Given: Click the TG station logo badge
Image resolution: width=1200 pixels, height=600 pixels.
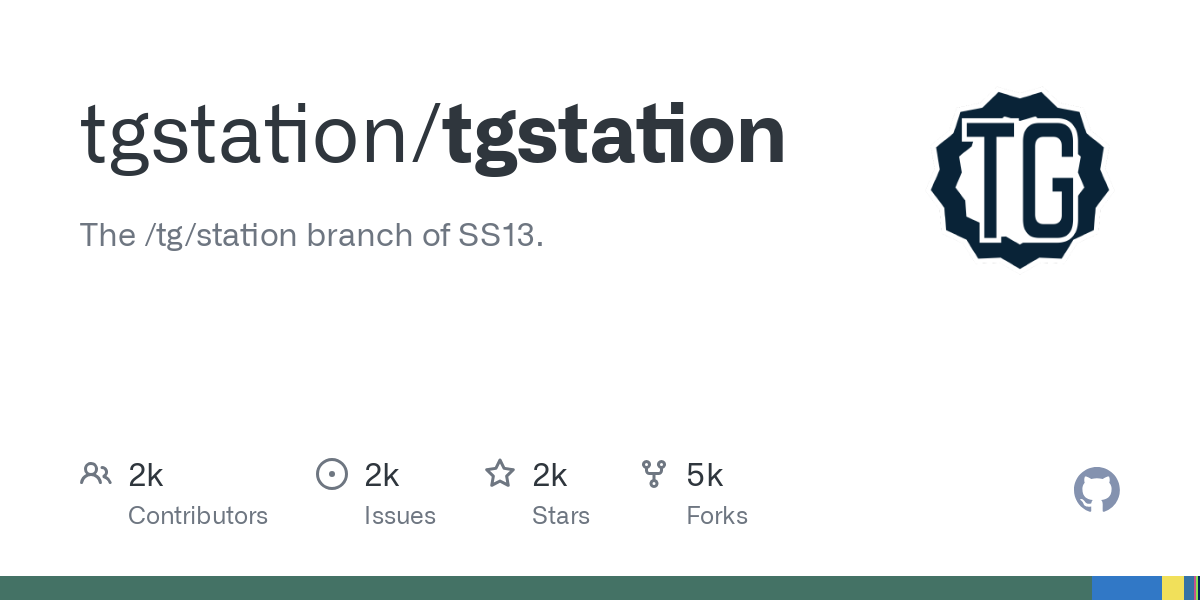Looking at the screenshot, I should point(1019,180).
